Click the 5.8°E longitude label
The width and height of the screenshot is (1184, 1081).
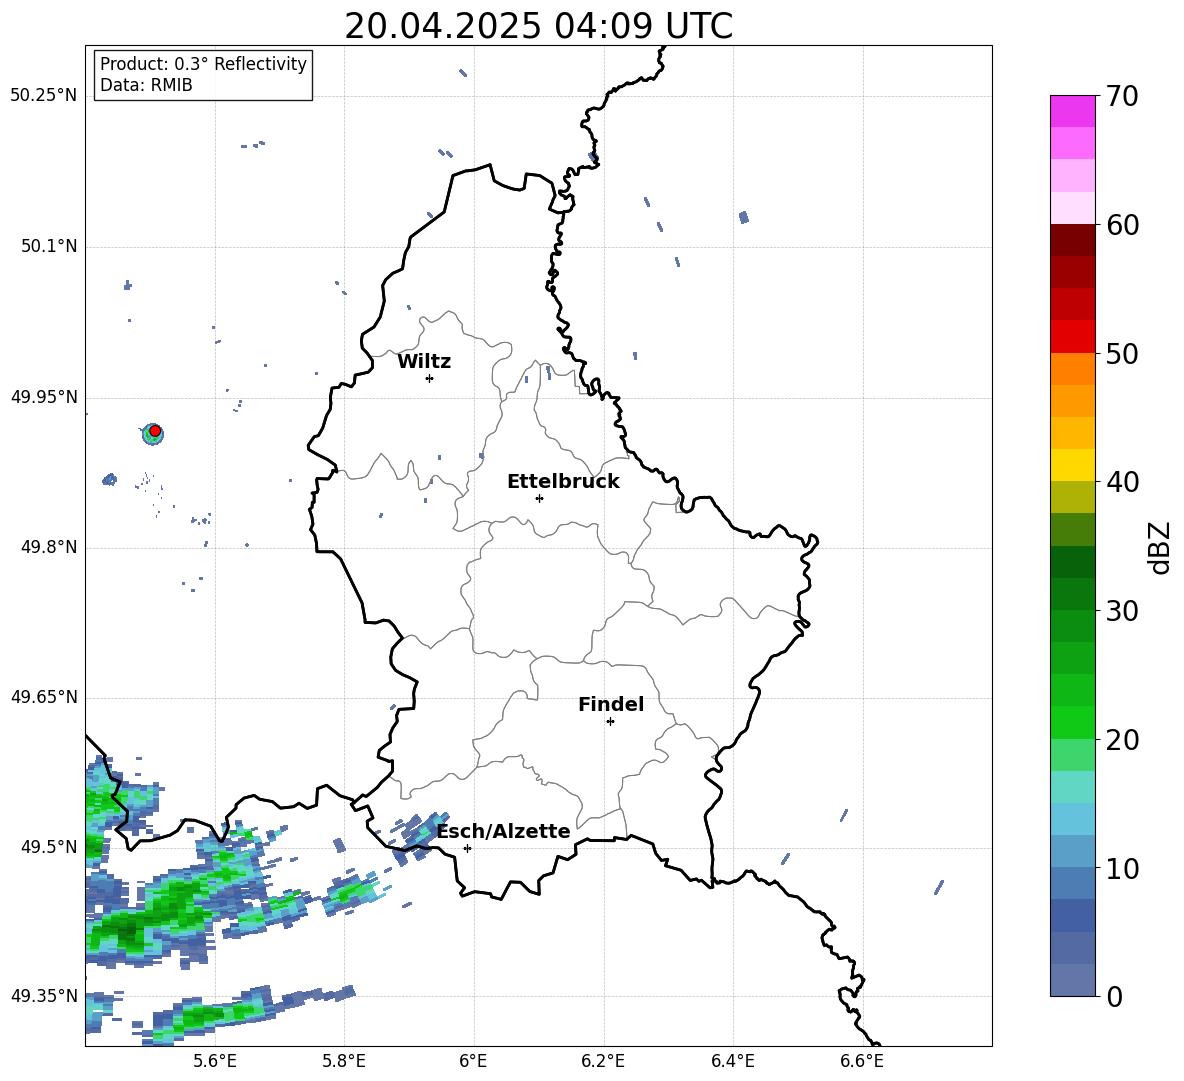pyautogui.click(x=344, y=1061)
